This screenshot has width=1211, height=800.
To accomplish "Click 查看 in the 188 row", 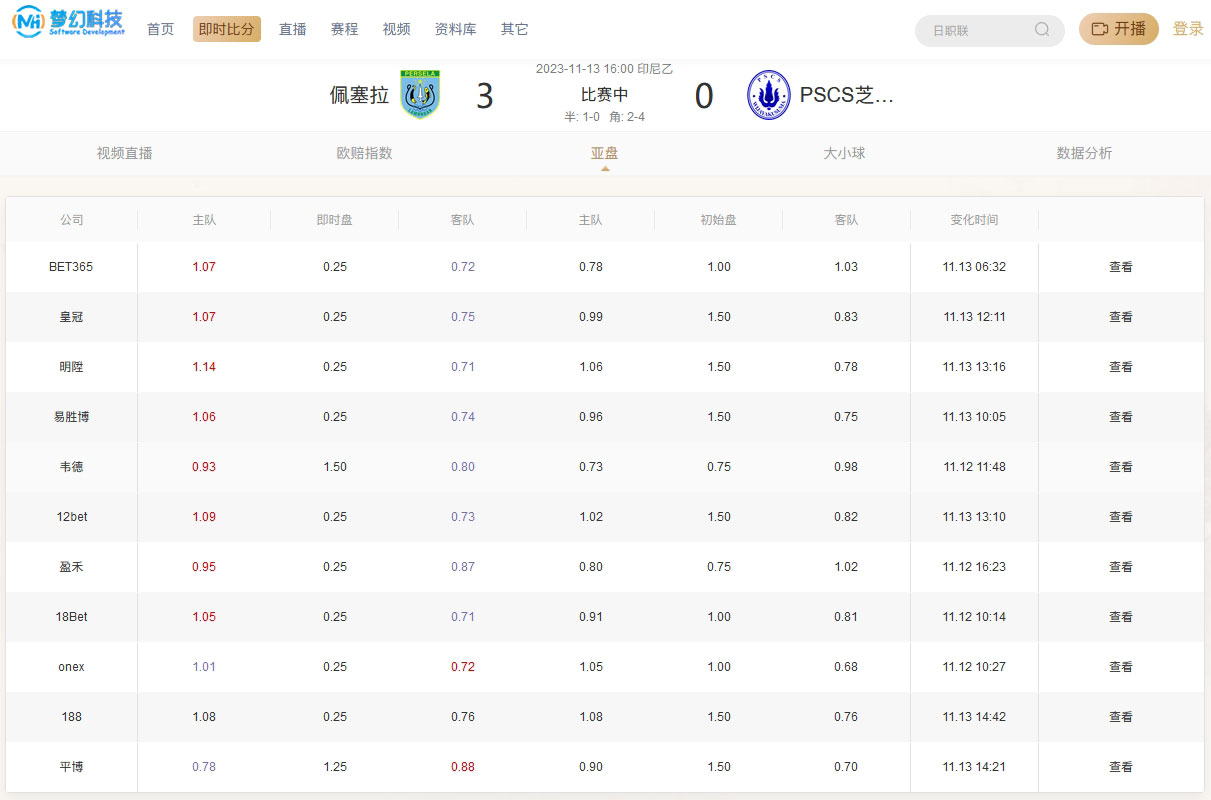I will click(x=1121, y=717).
